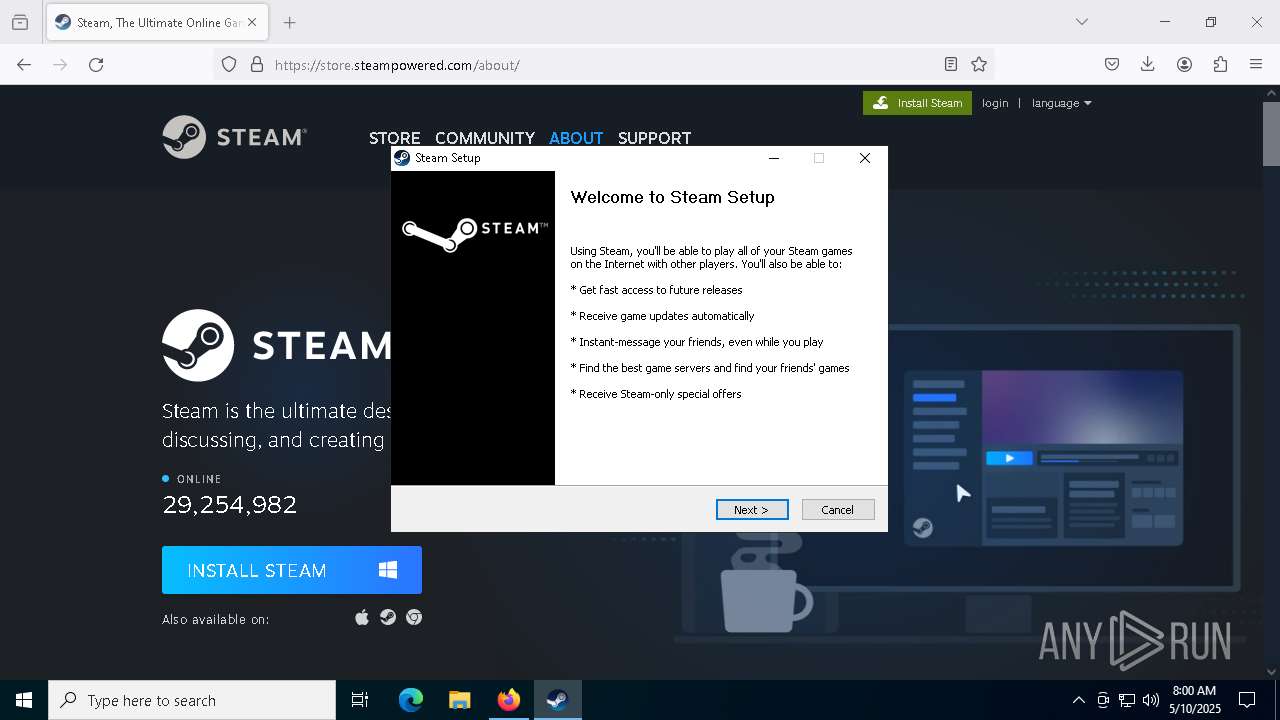Click the Steam logo in header
Screen dimensions: 1280x720
point(234,137)
